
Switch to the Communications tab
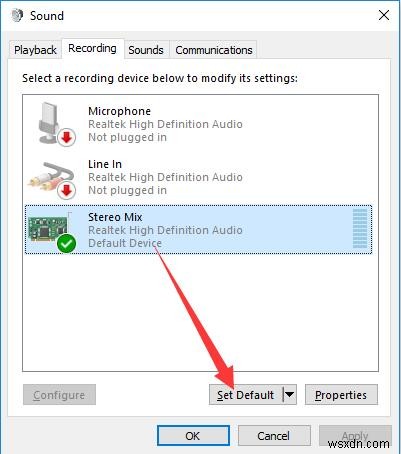(214, 50)
